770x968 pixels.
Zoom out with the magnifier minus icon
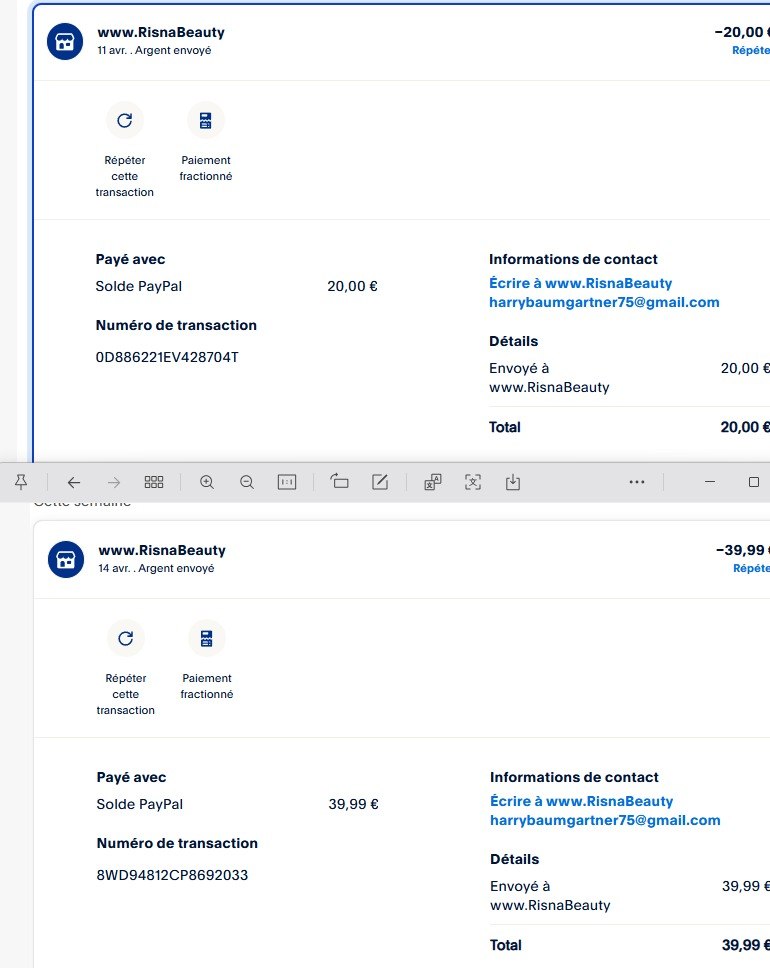tap(247, 482)
